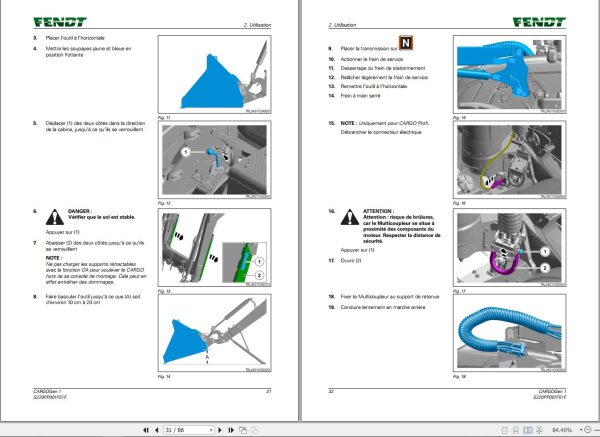Jump to last page button
The height and width of the screenshot is (437, 600).
231,430
